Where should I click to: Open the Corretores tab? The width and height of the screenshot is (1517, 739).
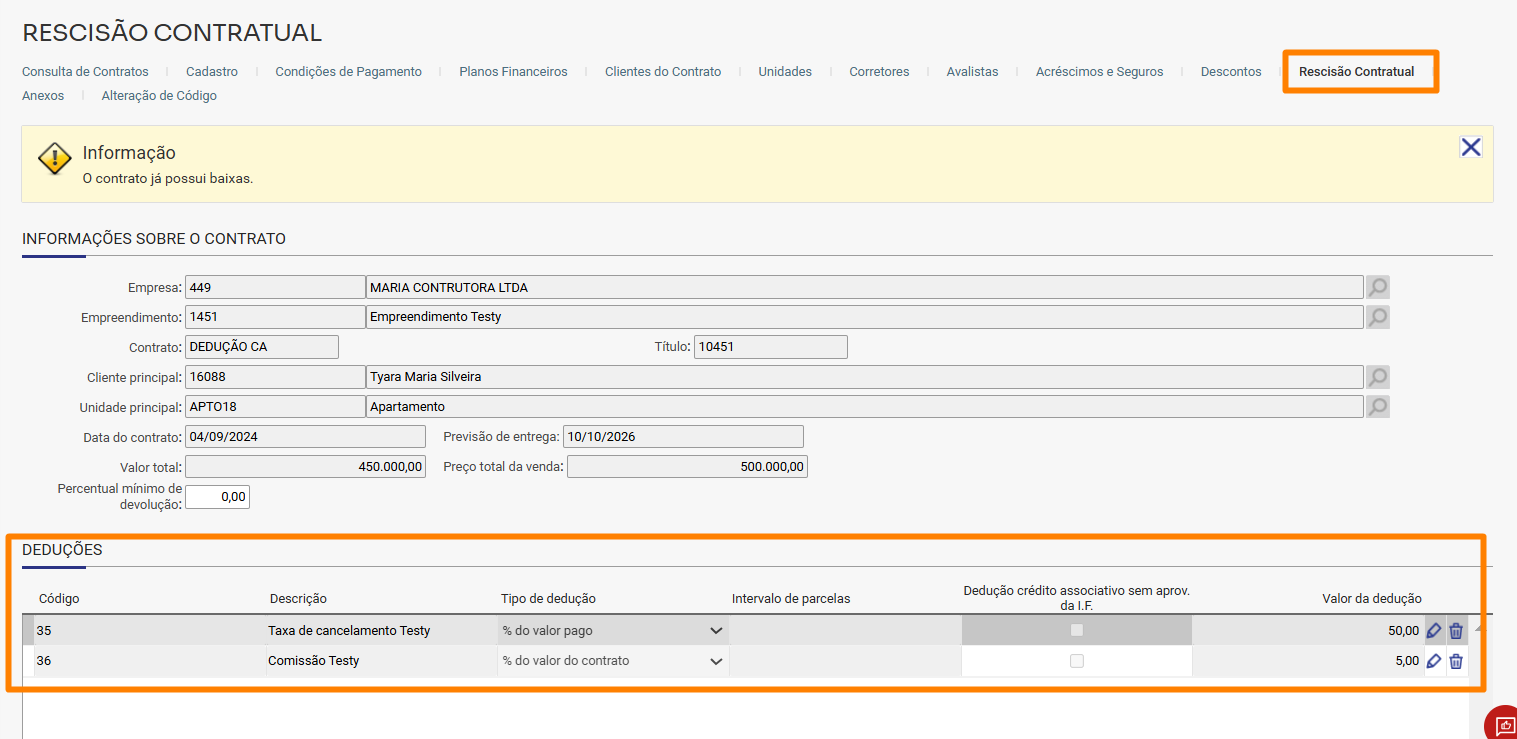click(x=879, y=72)
